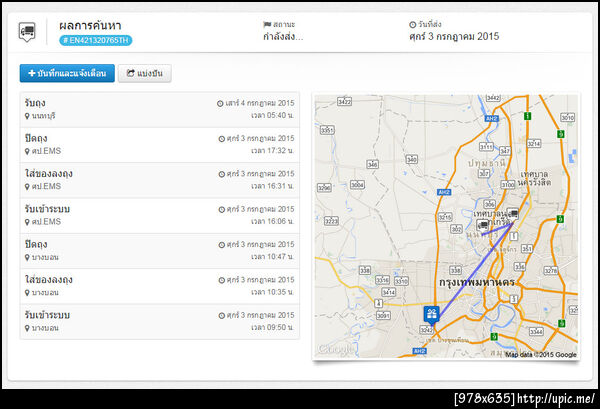Click the clock icon beside ship date label
Image resolution: width=600 pixels, height=409 pixels.
pyautogui.click(x=412, y=24)
